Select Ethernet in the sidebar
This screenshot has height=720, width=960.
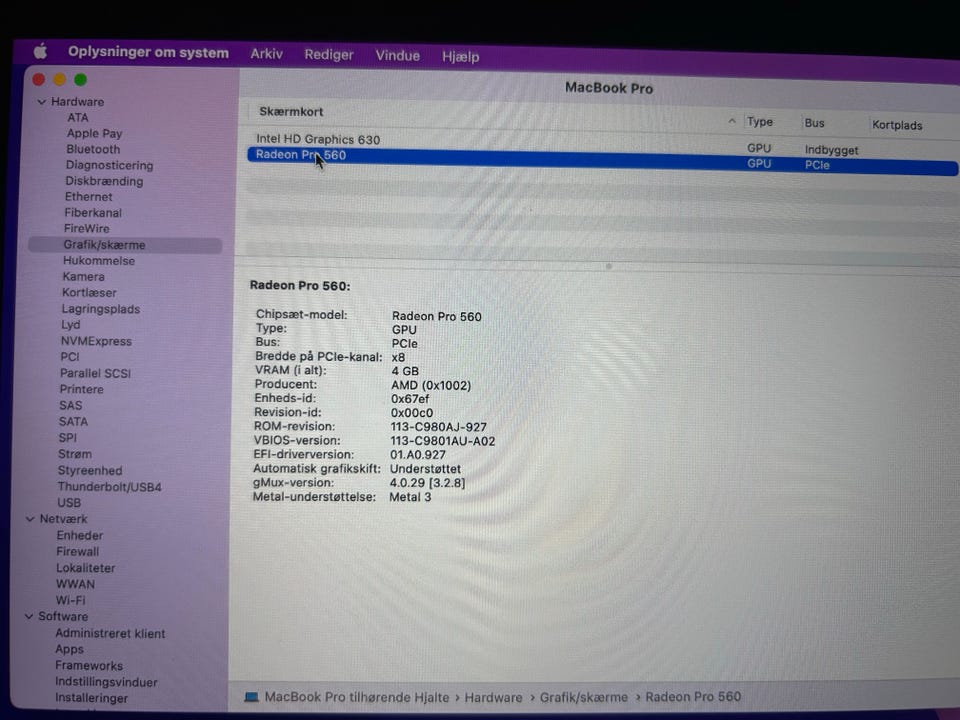point(89,197)
